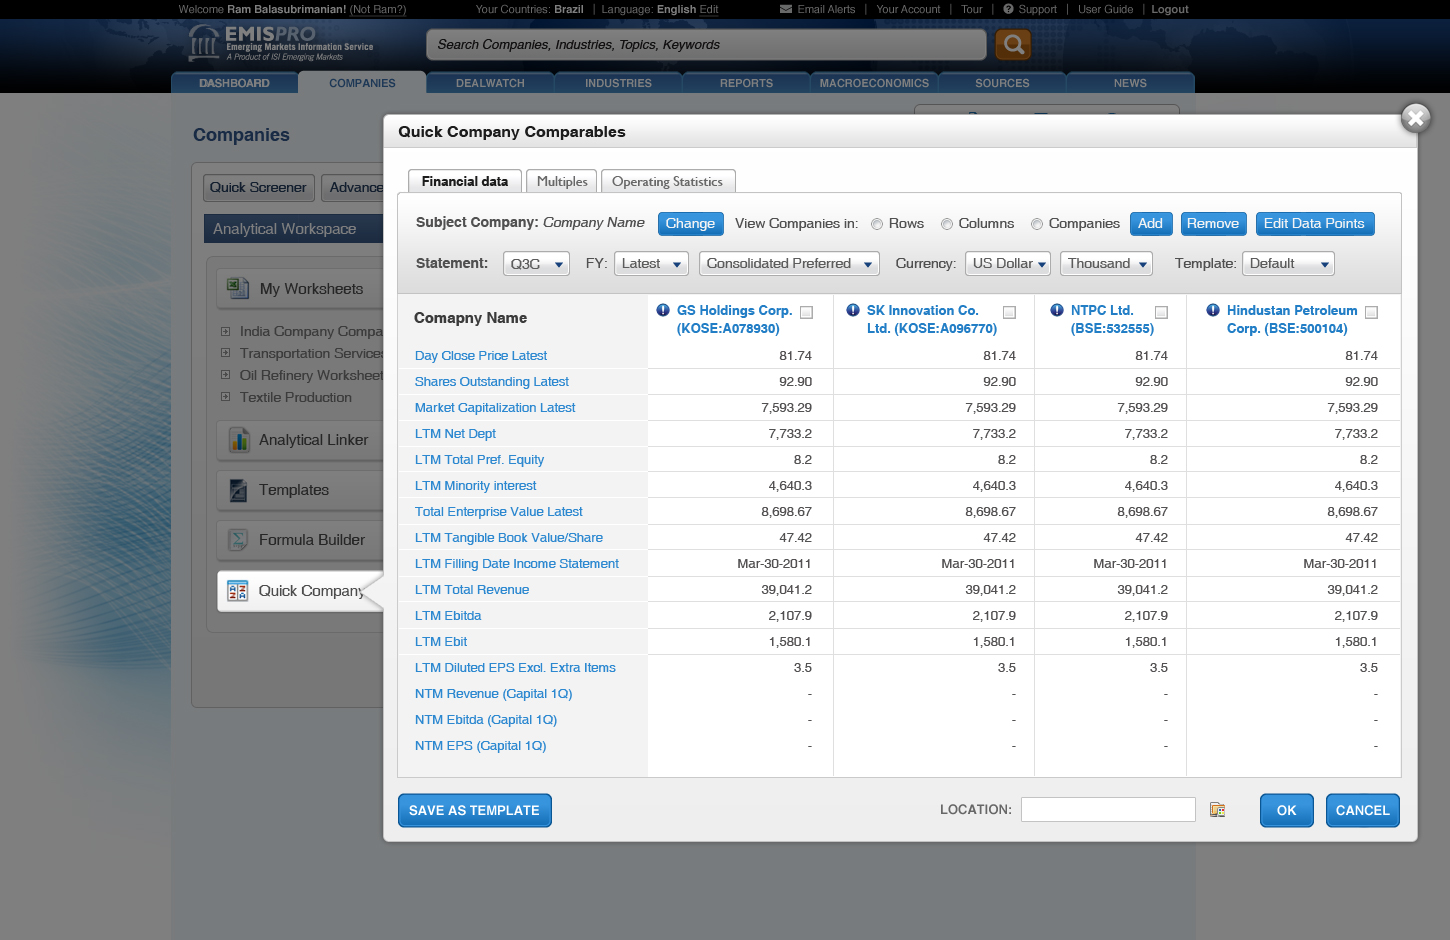This screenshot has height=940, width=1450.
Task: Click info icon beside Hindustan Petroleum Corp.
Action: [1213, 310]
